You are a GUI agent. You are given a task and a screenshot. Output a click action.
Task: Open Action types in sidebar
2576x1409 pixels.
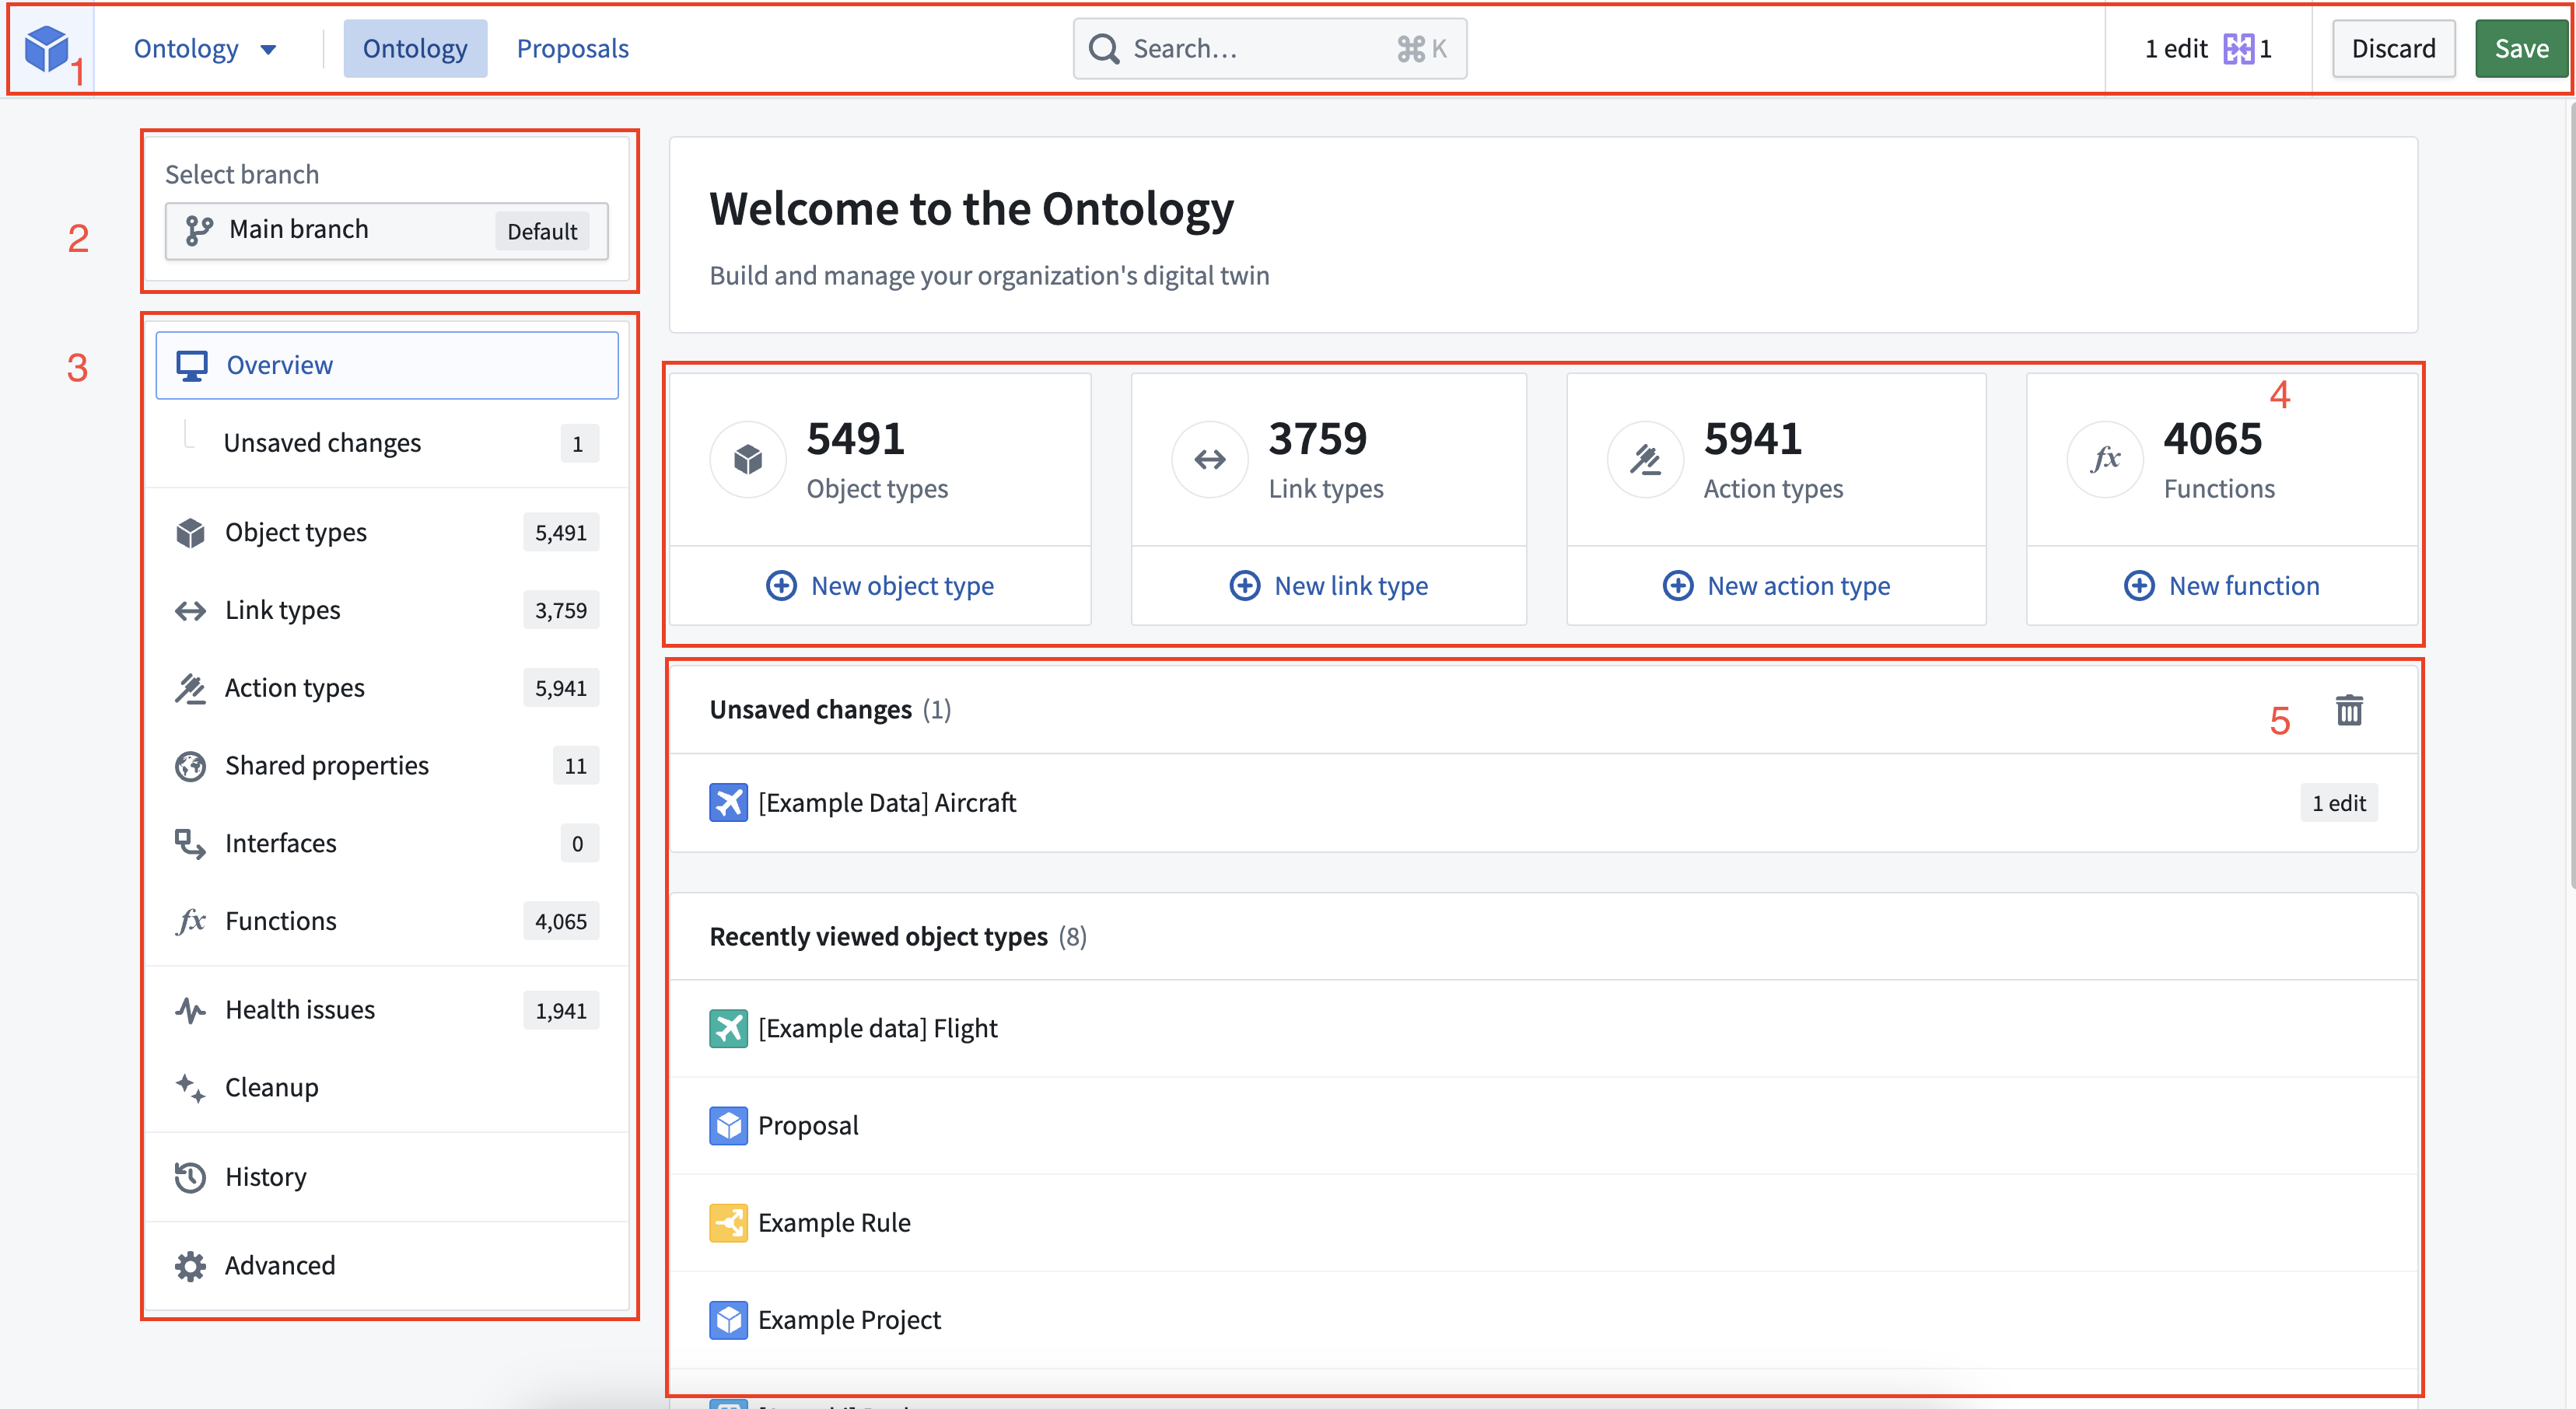pos(386,688)
